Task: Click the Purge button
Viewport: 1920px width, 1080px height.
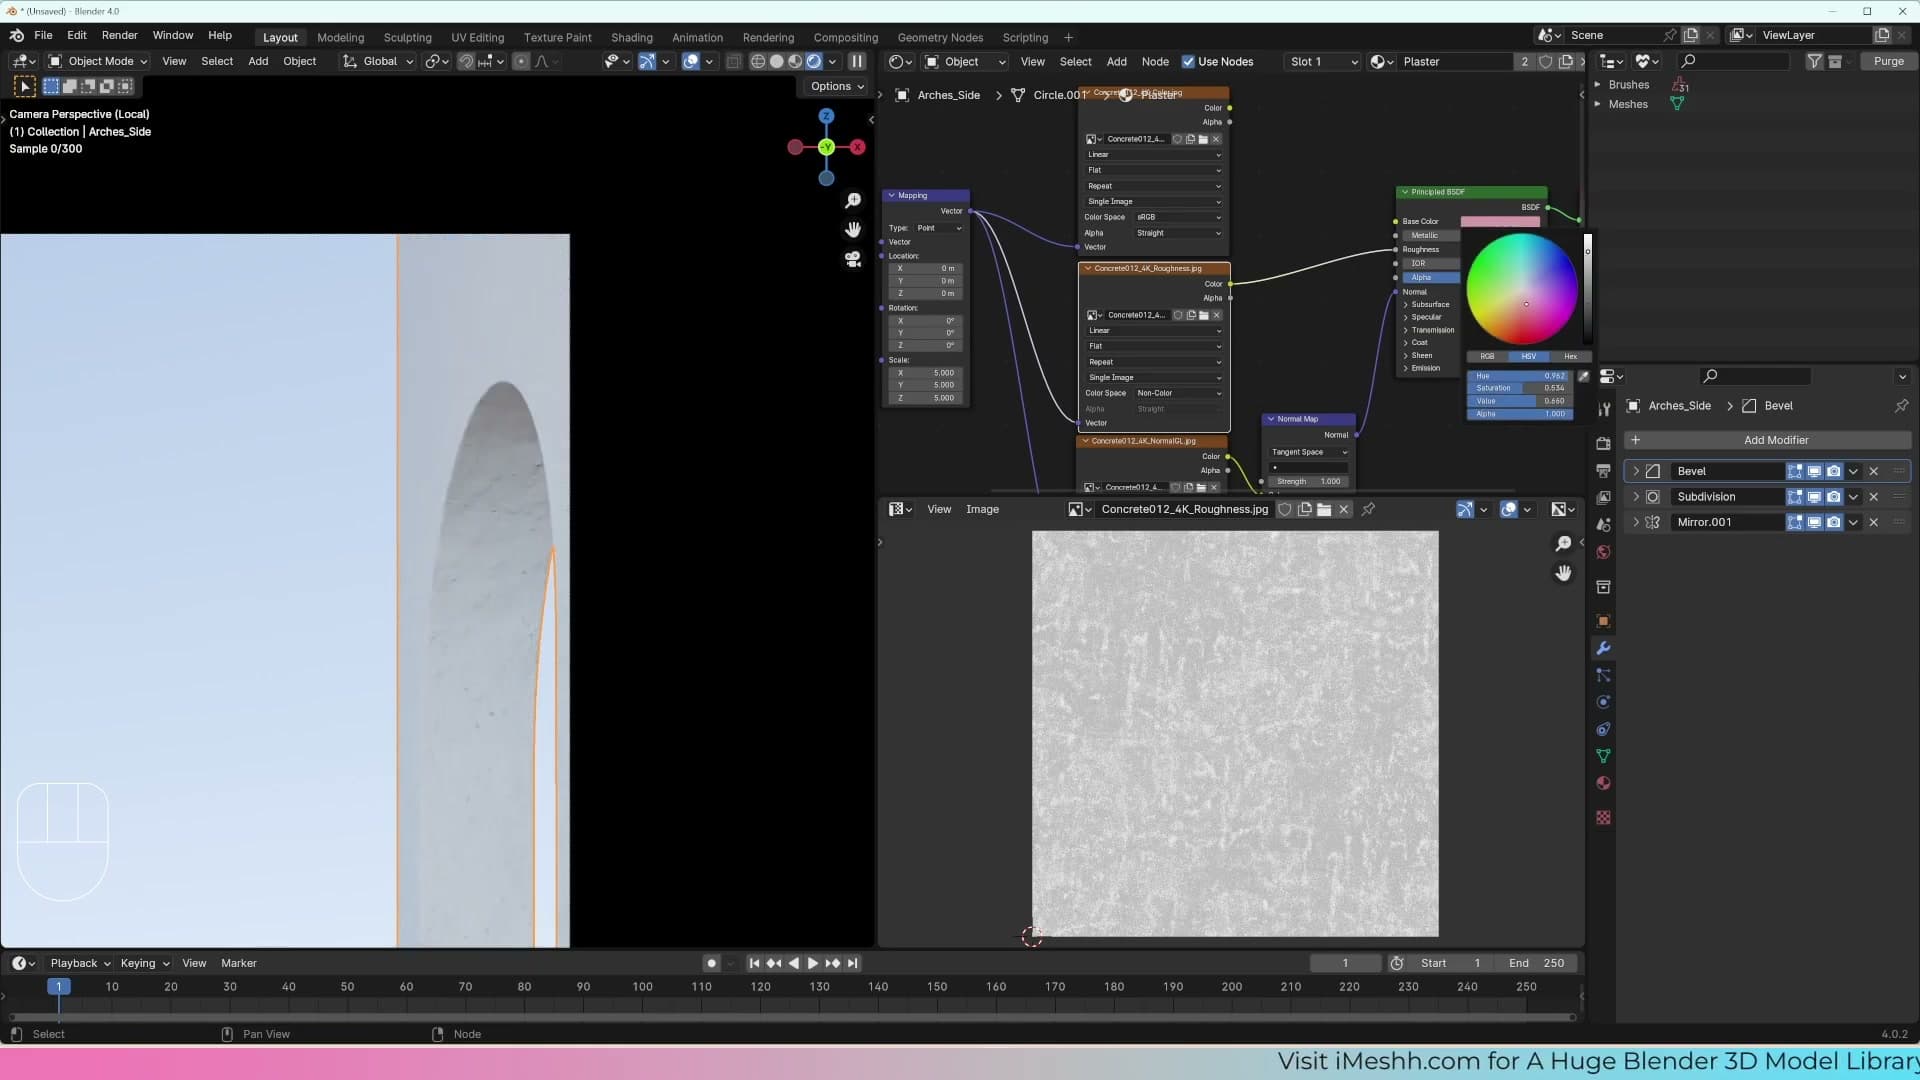Action: [x=1889, y=61]
